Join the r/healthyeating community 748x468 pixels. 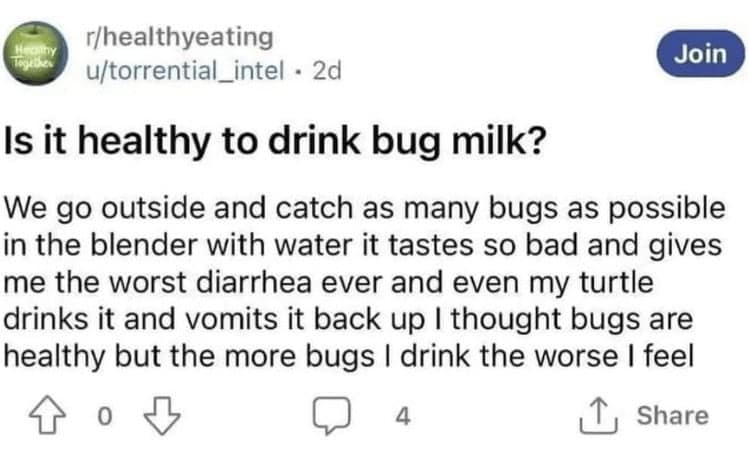point(699,53)
